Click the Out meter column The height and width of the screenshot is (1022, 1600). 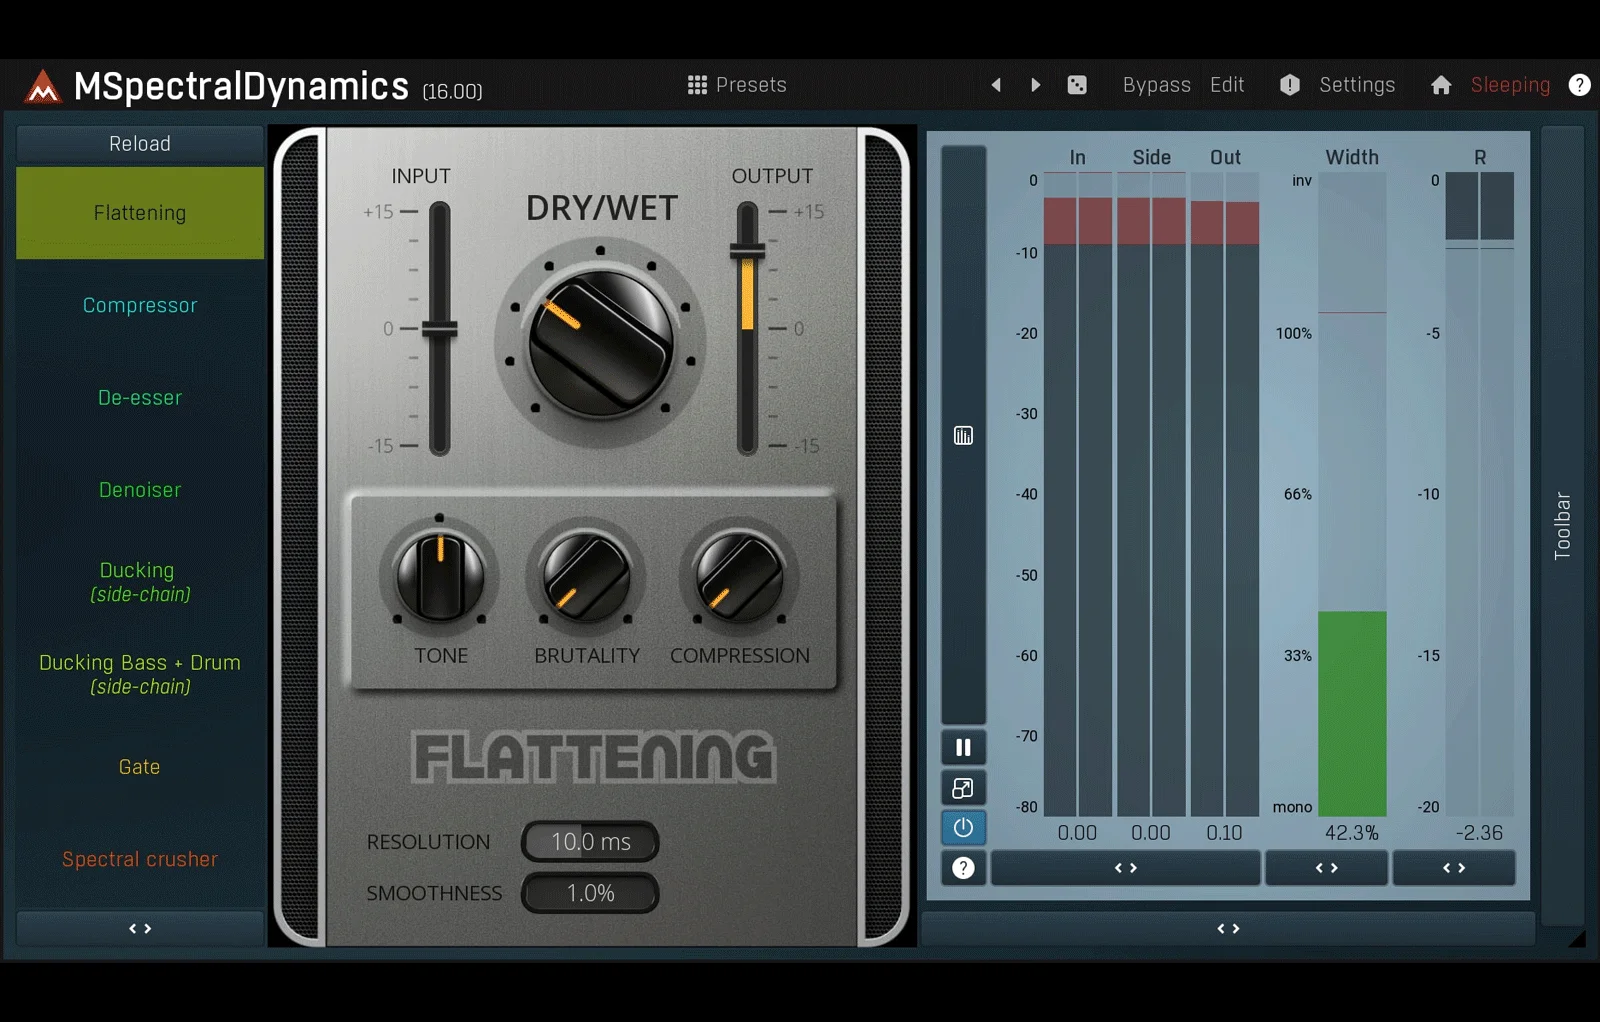point(1225,494)
